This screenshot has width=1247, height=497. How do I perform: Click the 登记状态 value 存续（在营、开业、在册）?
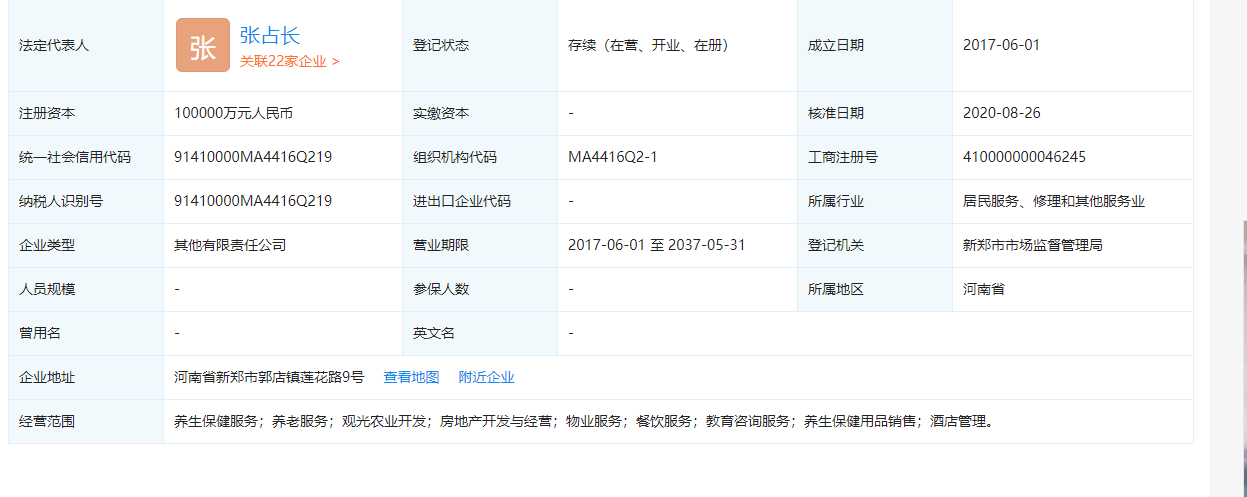coord(647,45)
